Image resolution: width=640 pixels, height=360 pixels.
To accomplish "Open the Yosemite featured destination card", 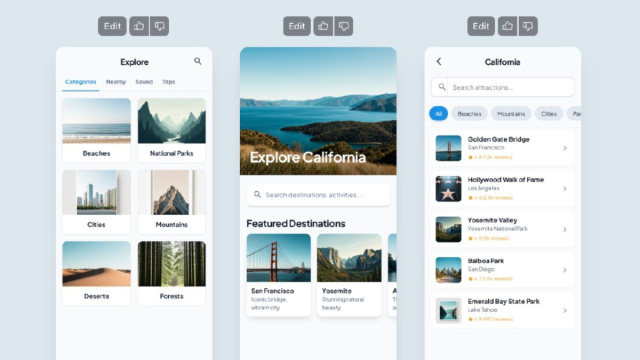I will [349, 275].
